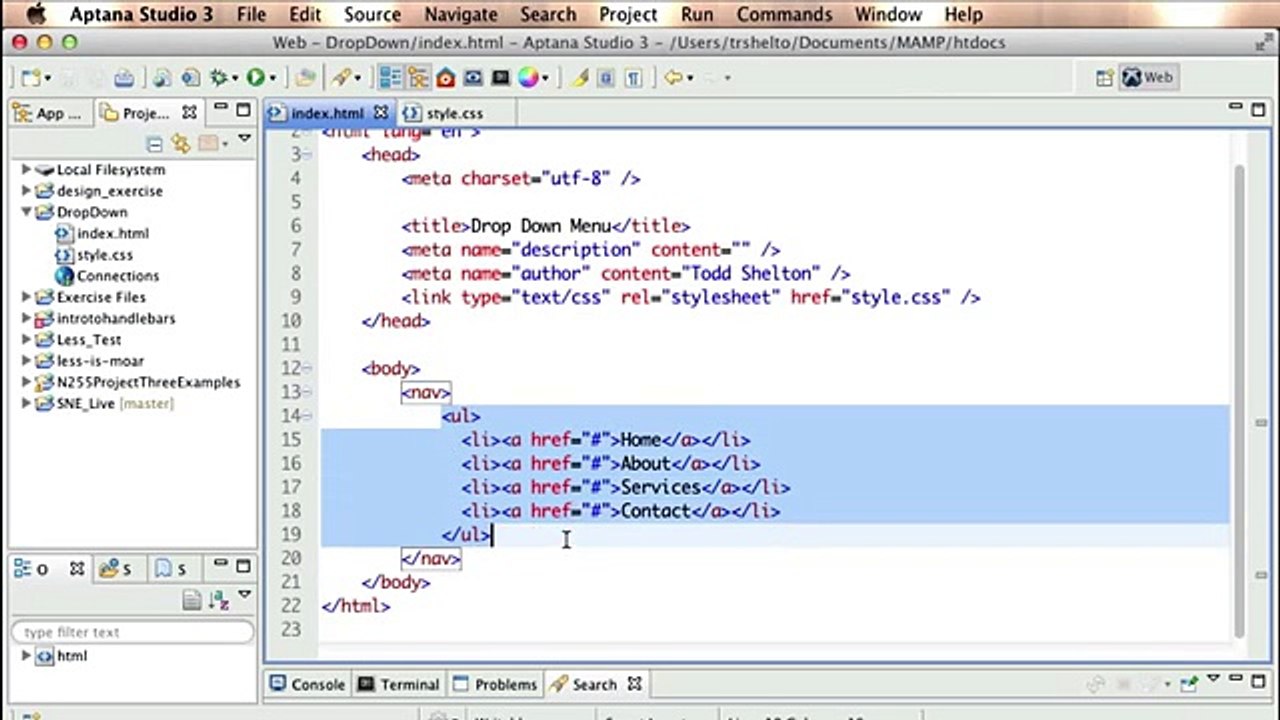
Task: Collapse the DropDown project folder
Action: pyautogui.click(x=26, y=212)
